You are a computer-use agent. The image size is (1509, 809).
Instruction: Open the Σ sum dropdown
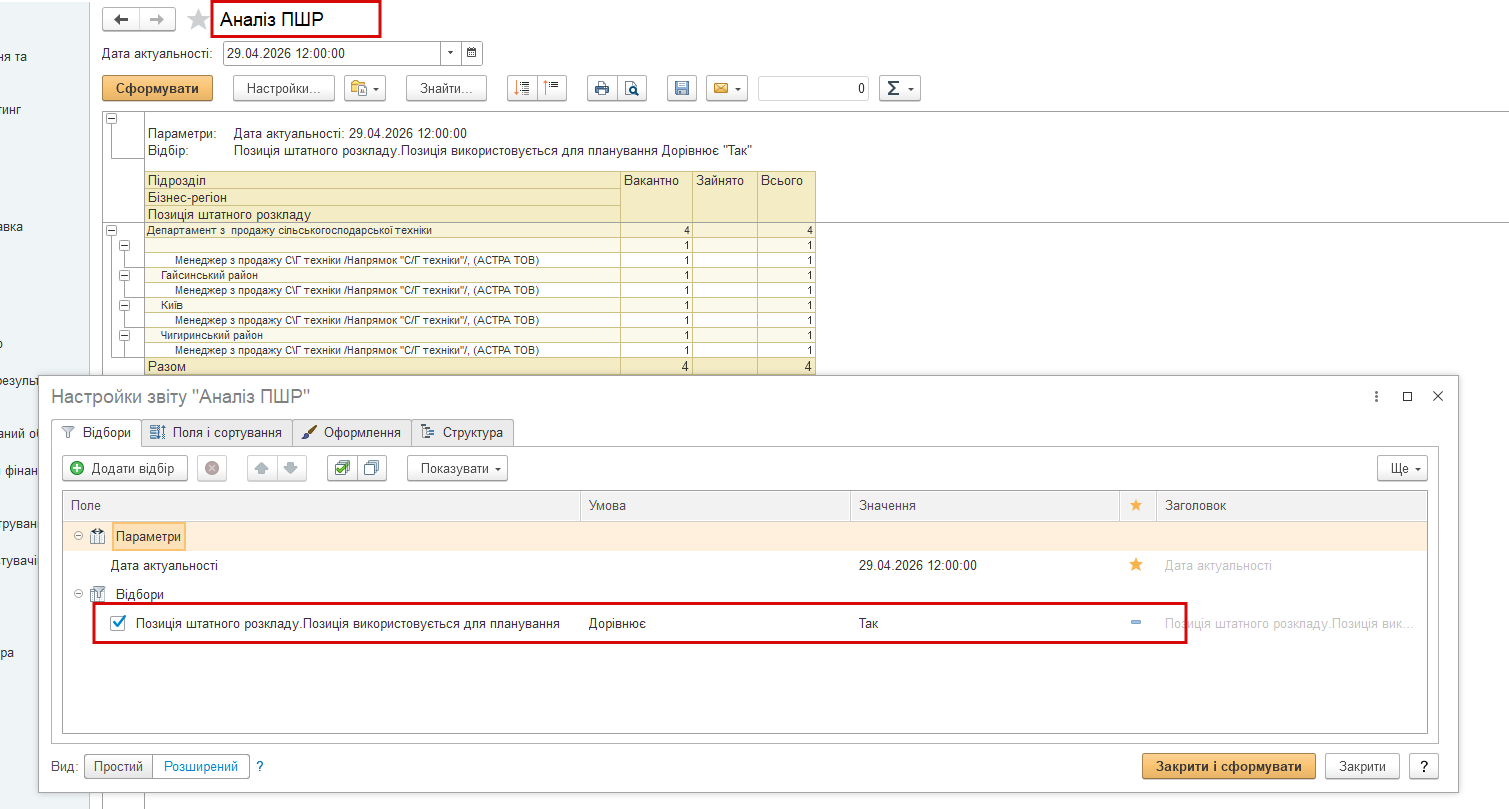[x=899, y=88]
